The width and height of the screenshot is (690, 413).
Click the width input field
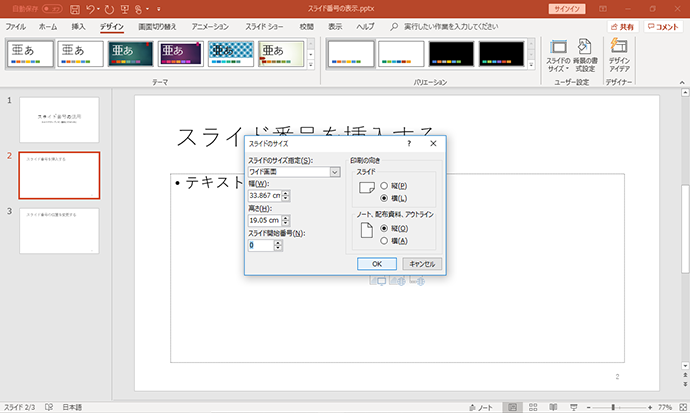tap(264, 196)
